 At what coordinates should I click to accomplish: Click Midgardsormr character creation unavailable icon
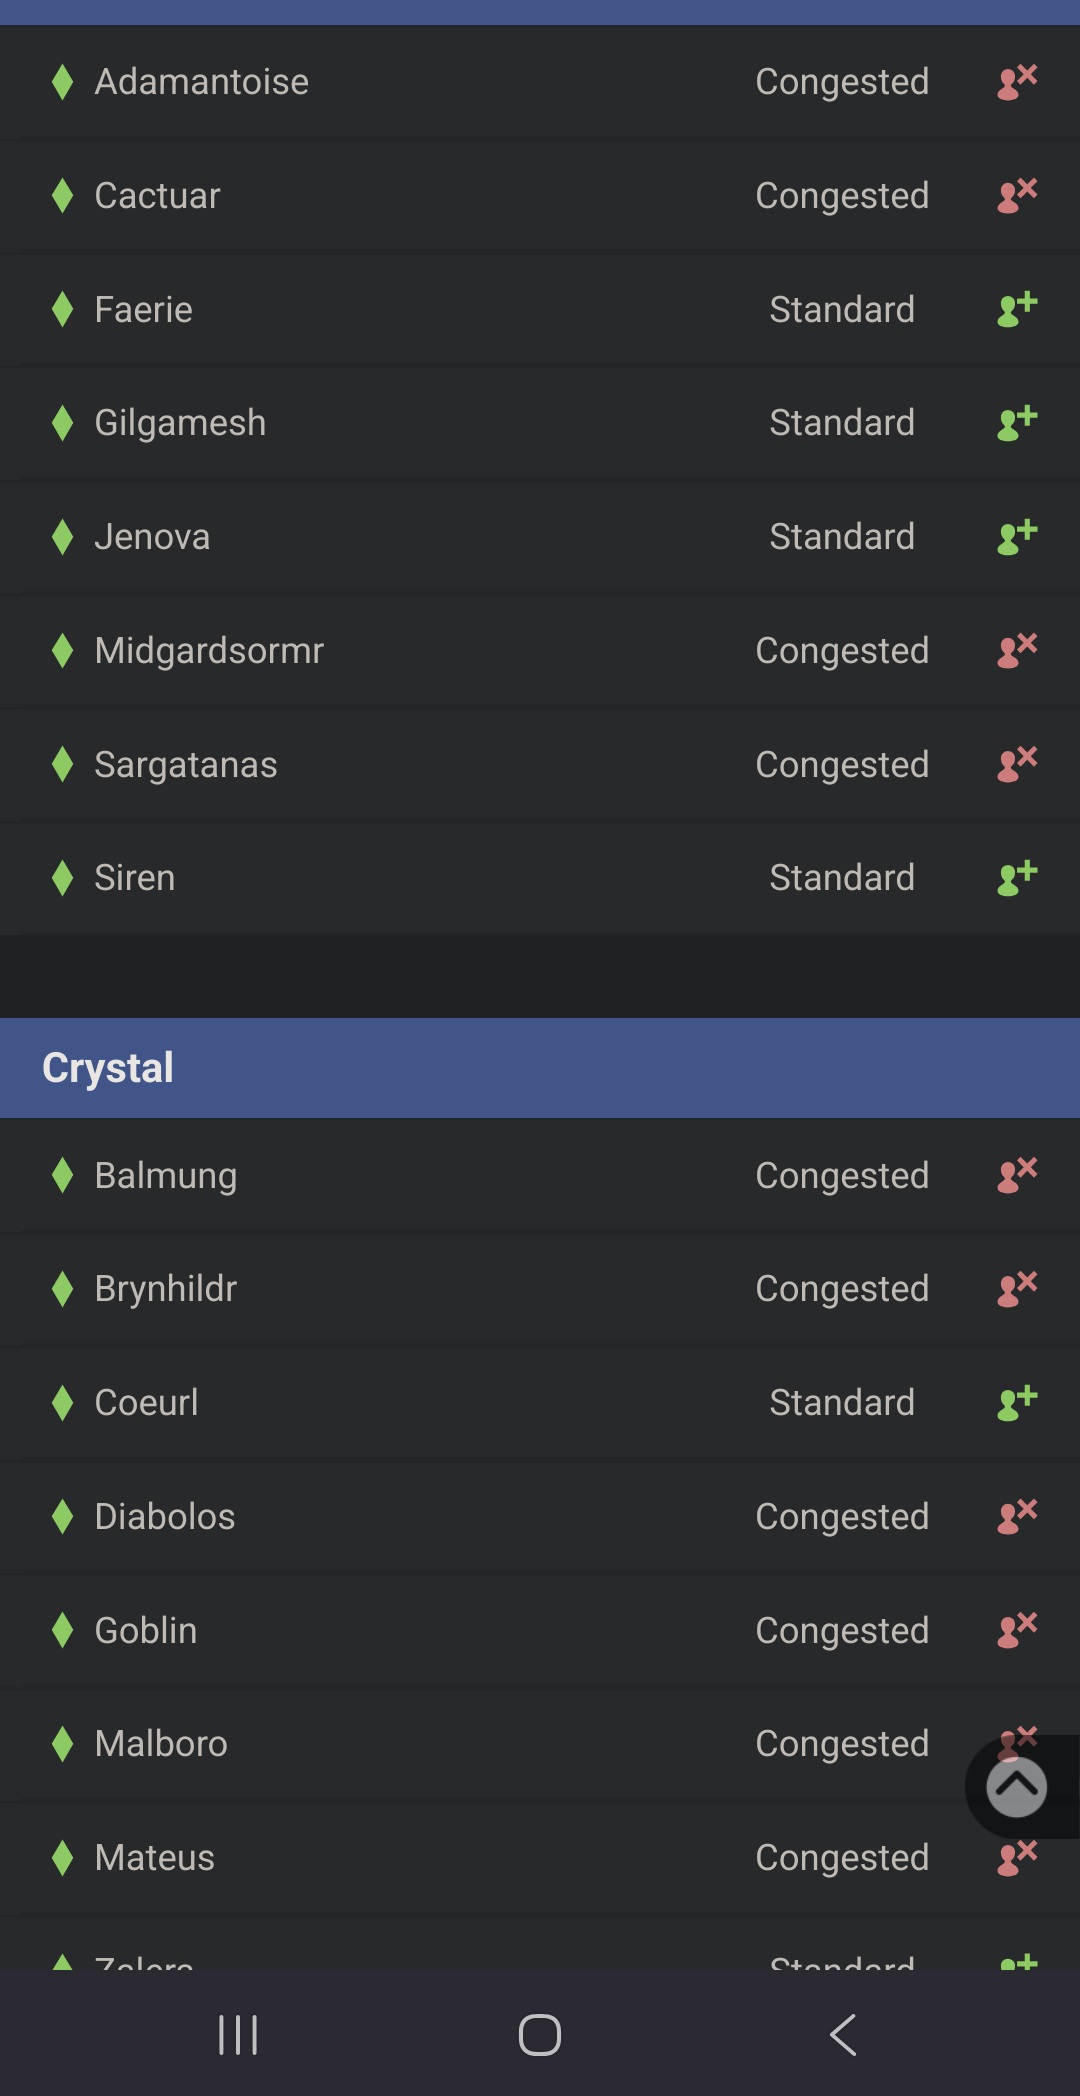[1017, 650]
